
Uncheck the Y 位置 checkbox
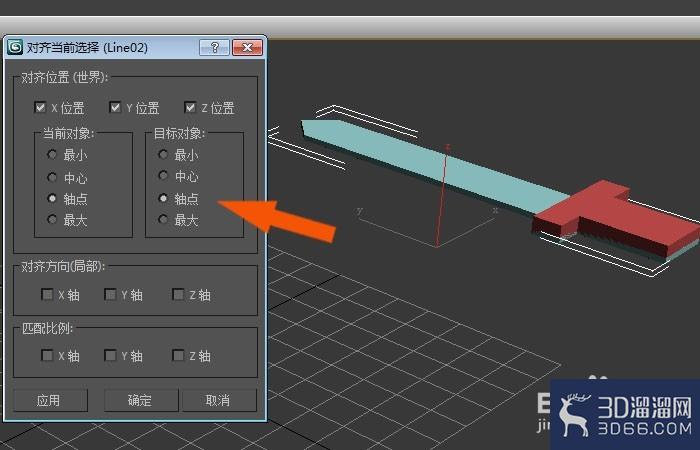(x=115, y=107)
